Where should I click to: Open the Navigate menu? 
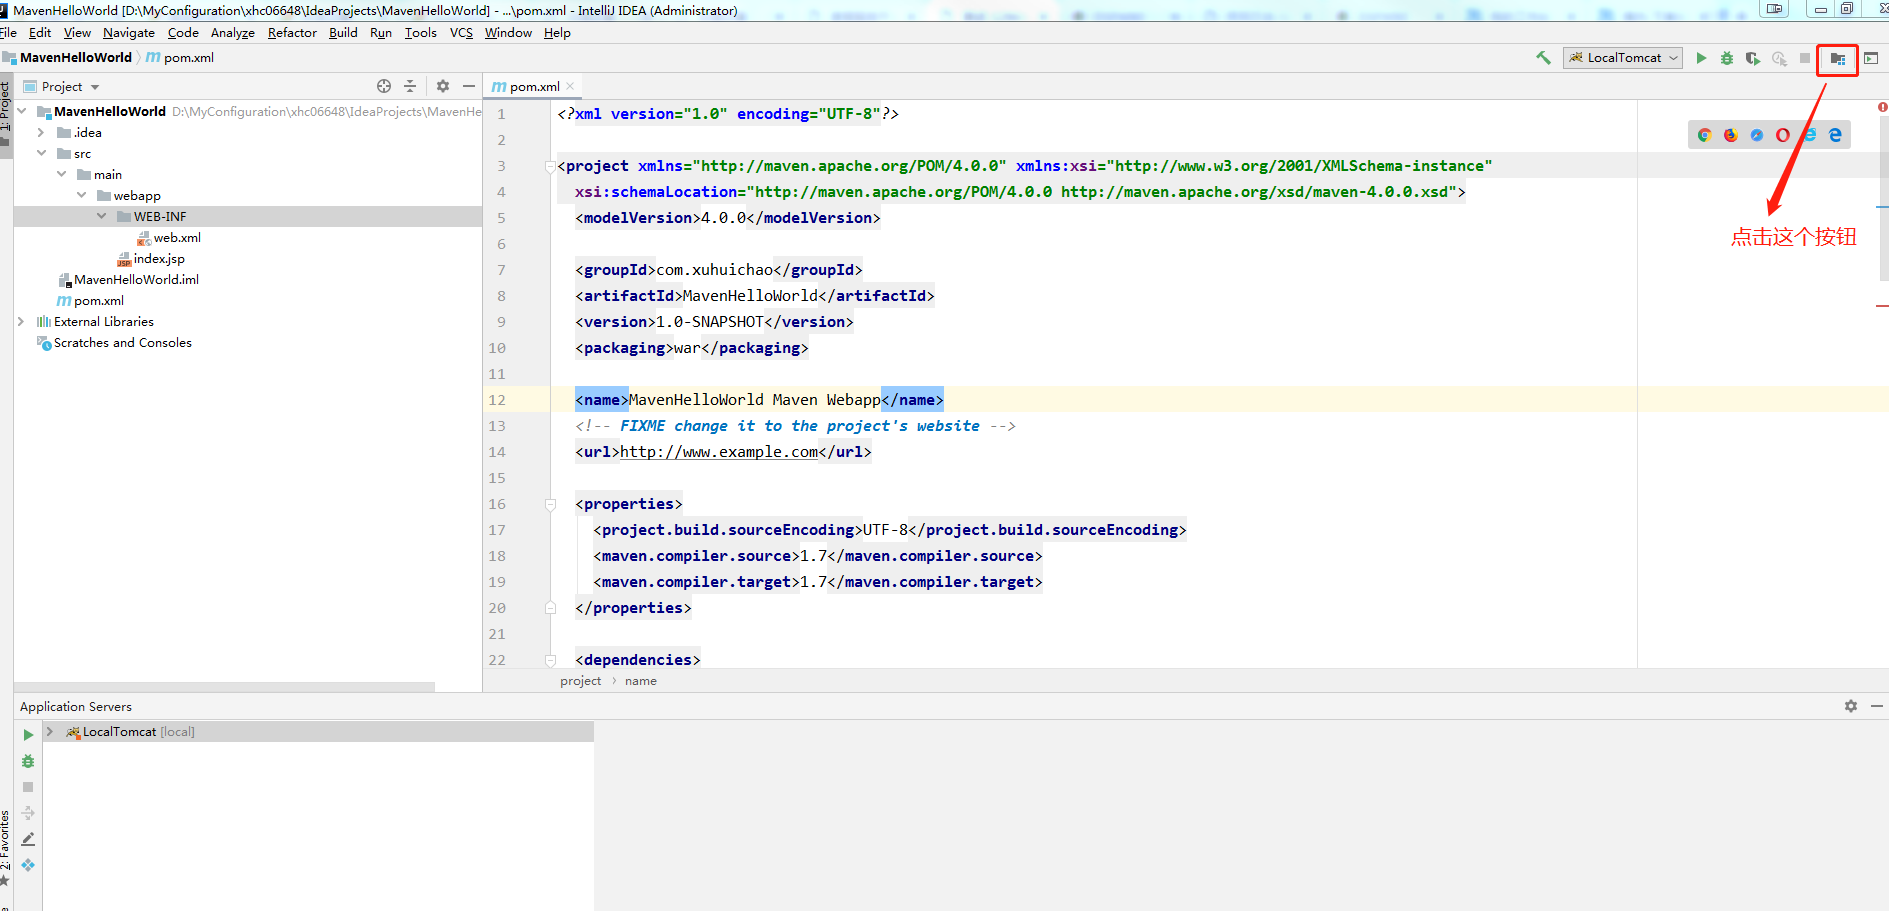point(129,33)
